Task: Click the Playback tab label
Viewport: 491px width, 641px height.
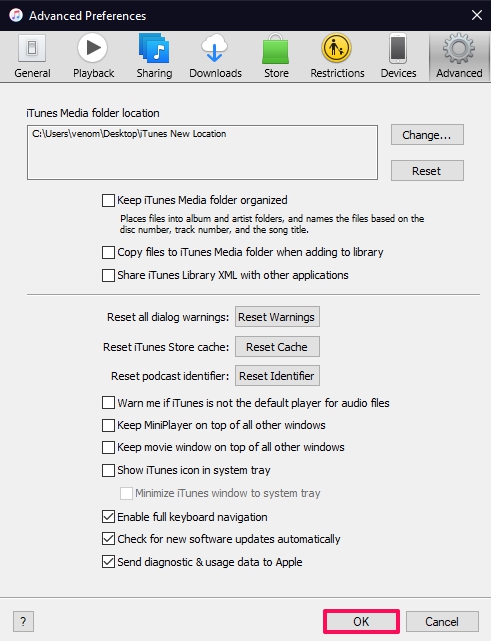Action: (x=94, y=73)
